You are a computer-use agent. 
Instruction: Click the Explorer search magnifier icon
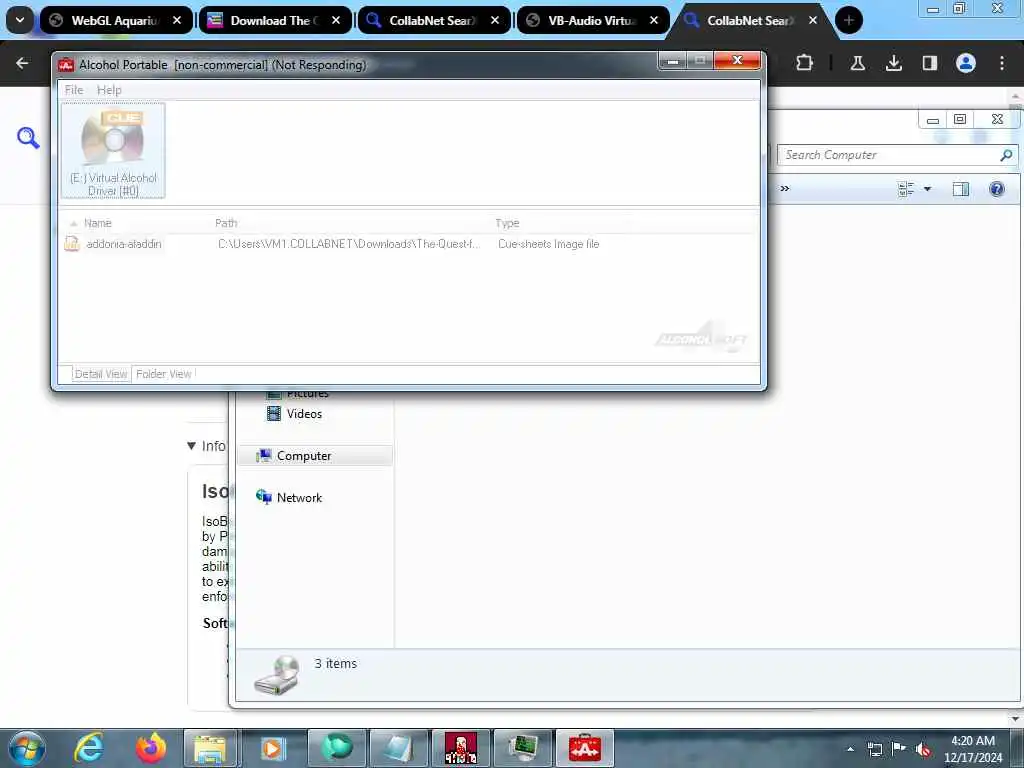[x=1006, y=155]
